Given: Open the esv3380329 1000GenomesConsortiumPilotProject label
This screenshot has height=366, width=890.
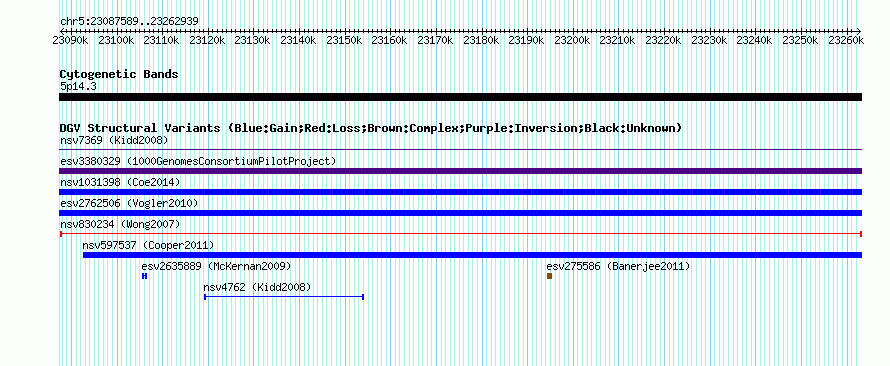Looking at the screenshot, I should coord(198,161).
